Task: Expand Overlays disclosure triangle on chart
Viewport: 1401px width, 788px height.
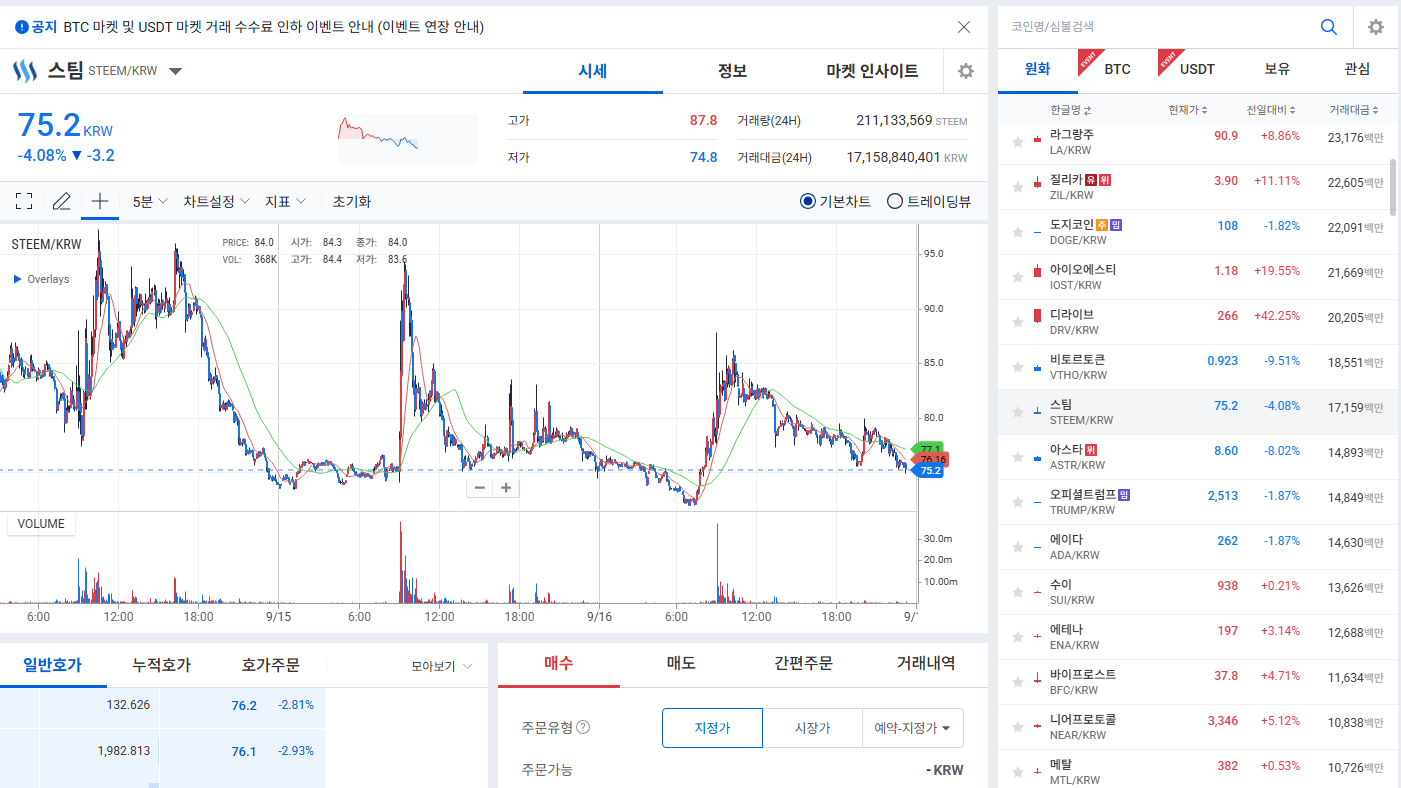Action: [17, 279]
